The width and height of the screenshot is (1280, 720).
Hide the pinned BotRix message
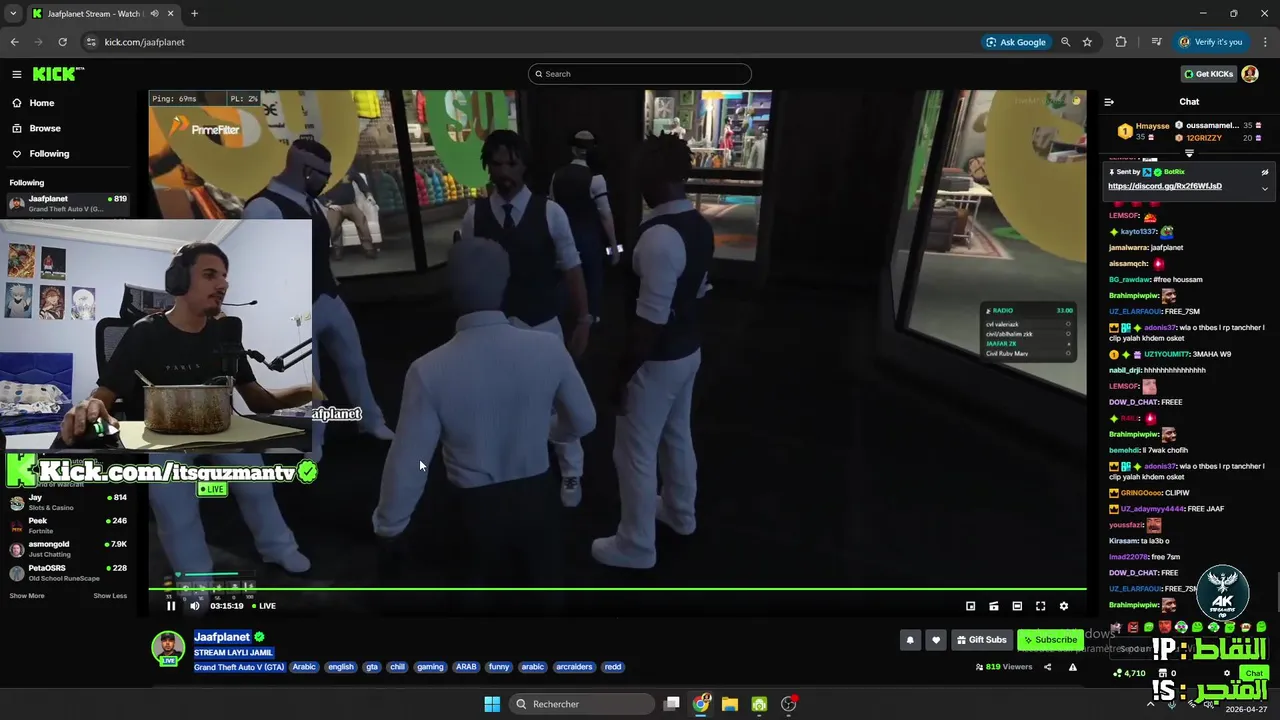(x=1264, y=172)
